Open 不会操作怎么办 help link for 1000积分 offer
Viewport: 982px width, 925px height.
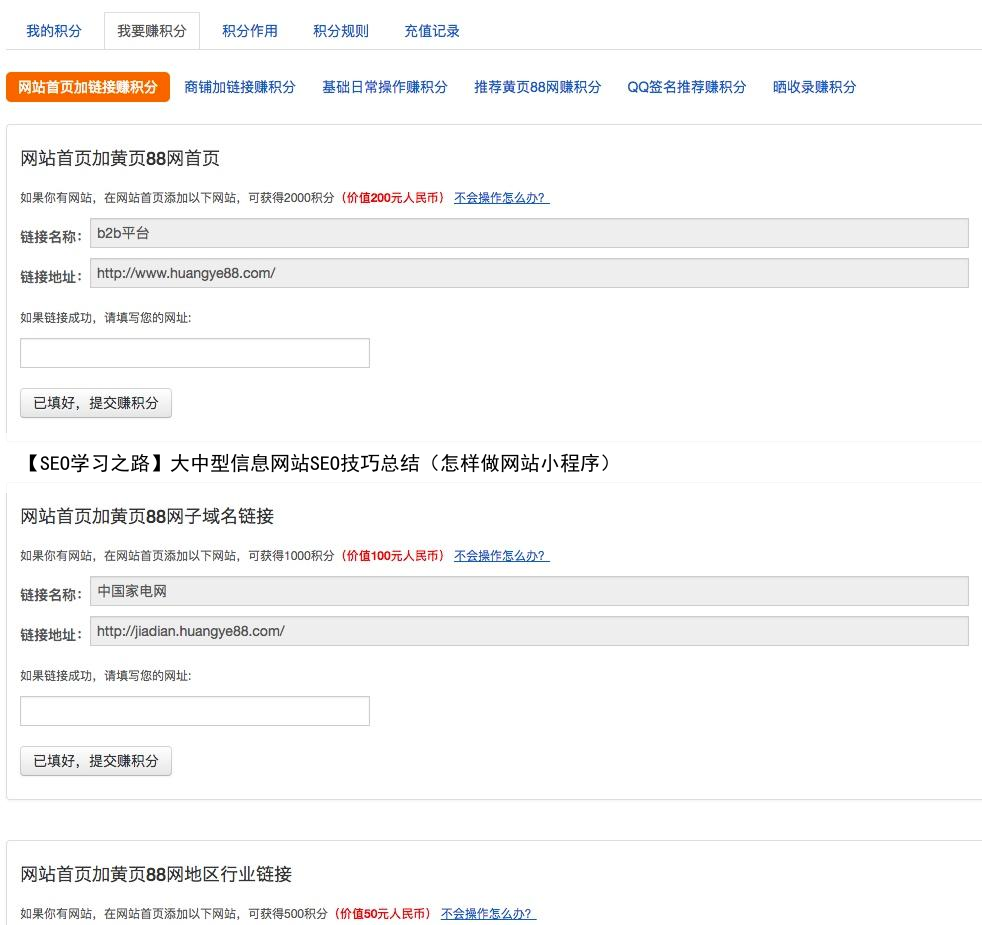tap(501, 556)
